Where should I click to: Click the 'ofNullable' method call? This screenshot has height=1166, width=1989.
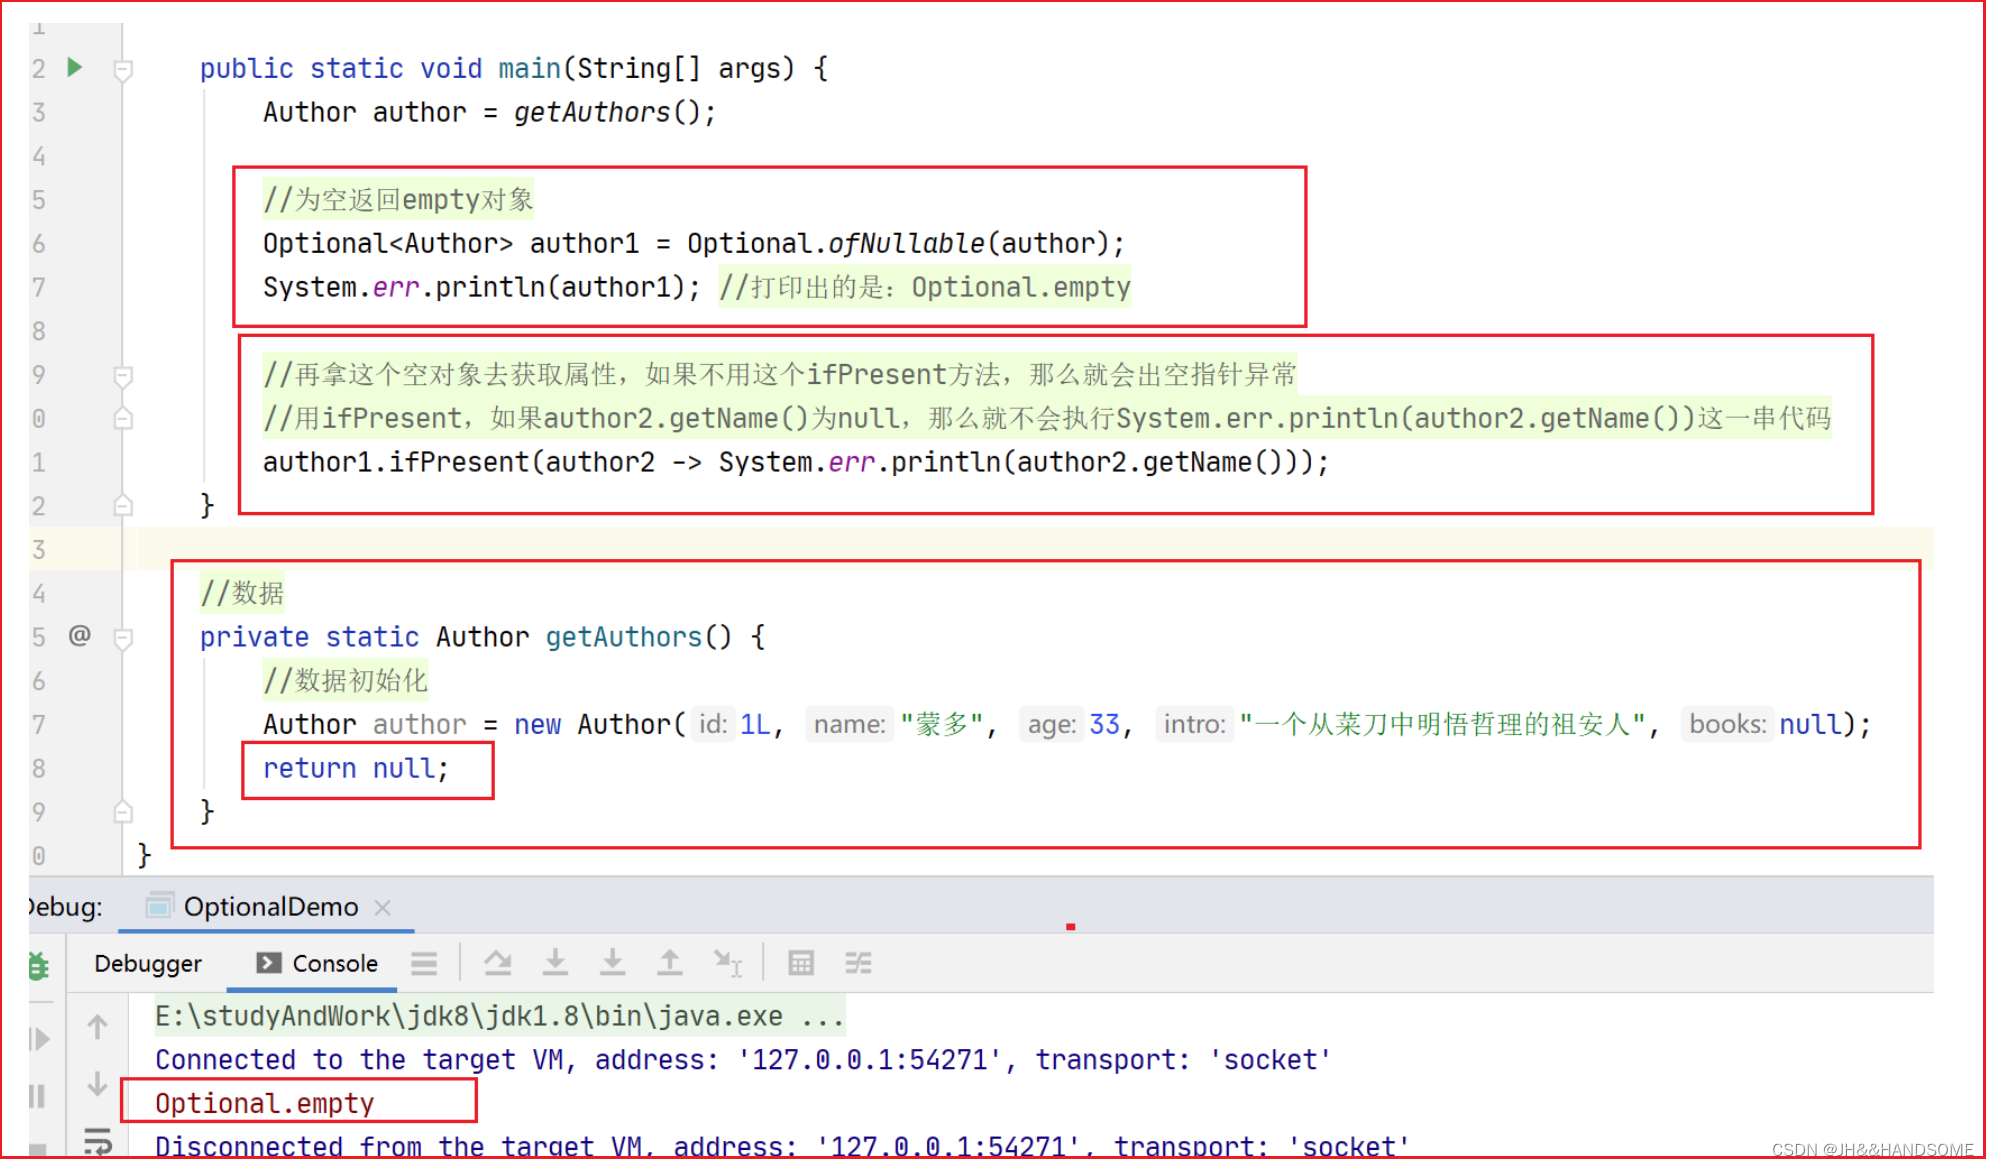click(x=906, y=243)
